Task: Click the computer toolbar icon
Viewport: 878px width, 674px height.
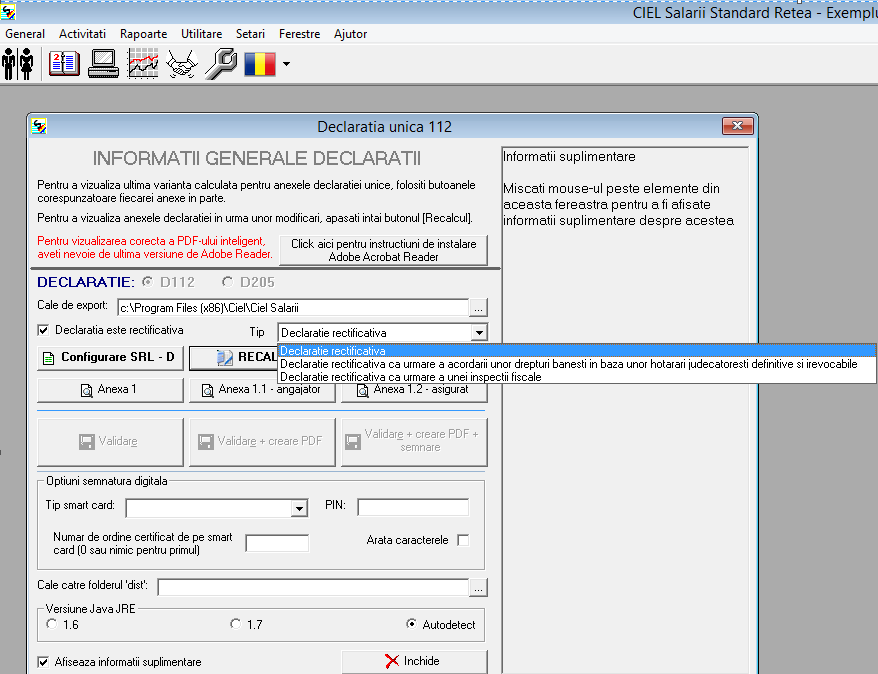Action: pos(104,63)
